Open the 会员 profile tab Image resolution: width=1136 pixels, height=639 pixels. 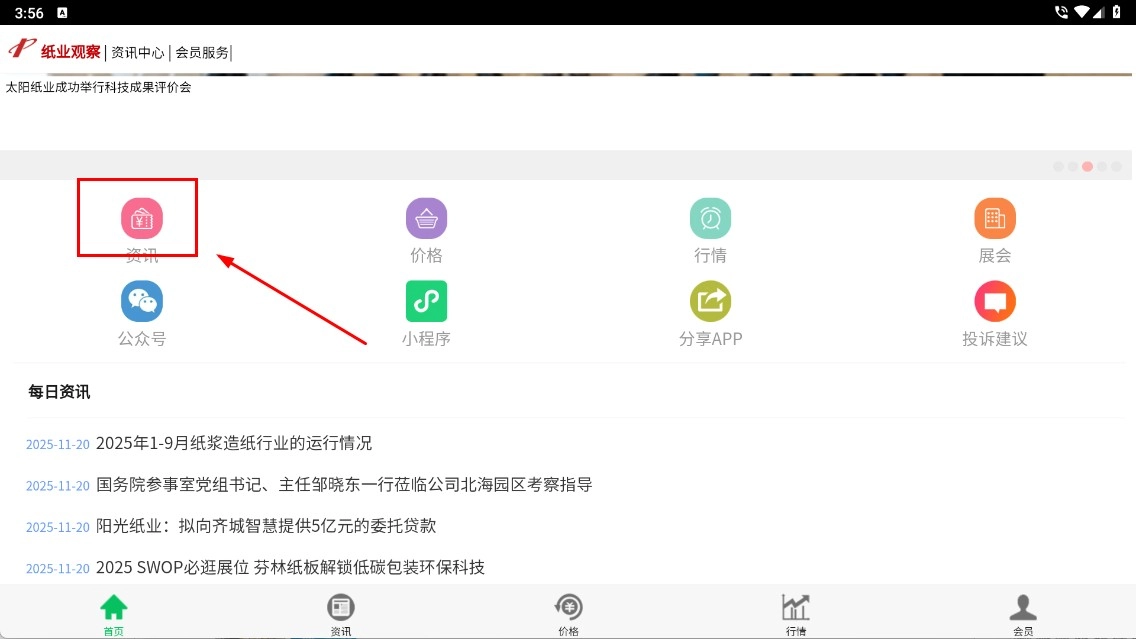point(1022,612)
